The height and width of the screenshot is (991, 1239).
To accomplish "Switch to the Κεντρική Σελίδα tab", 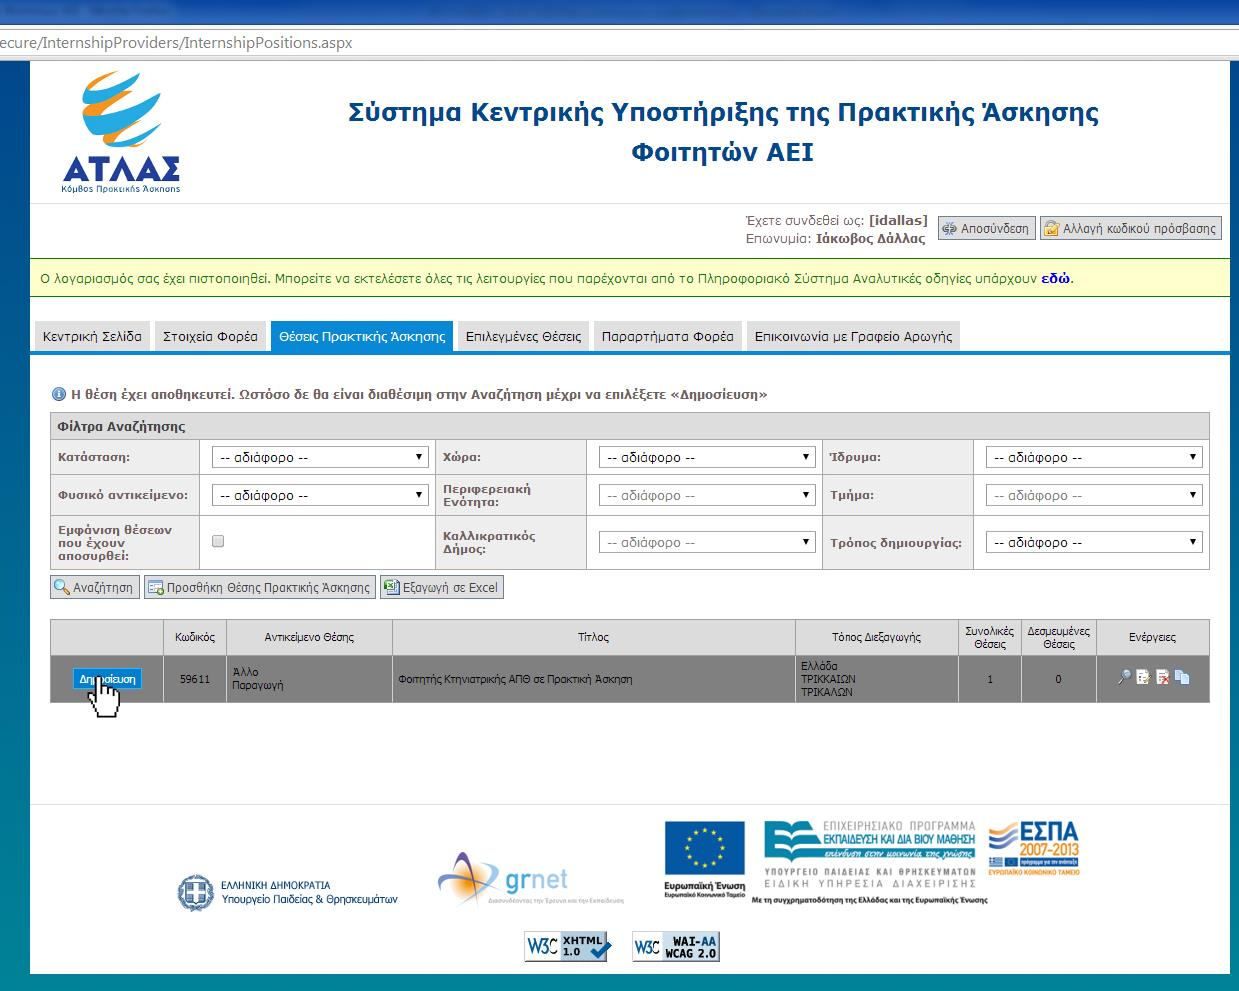I will [92, 336].
